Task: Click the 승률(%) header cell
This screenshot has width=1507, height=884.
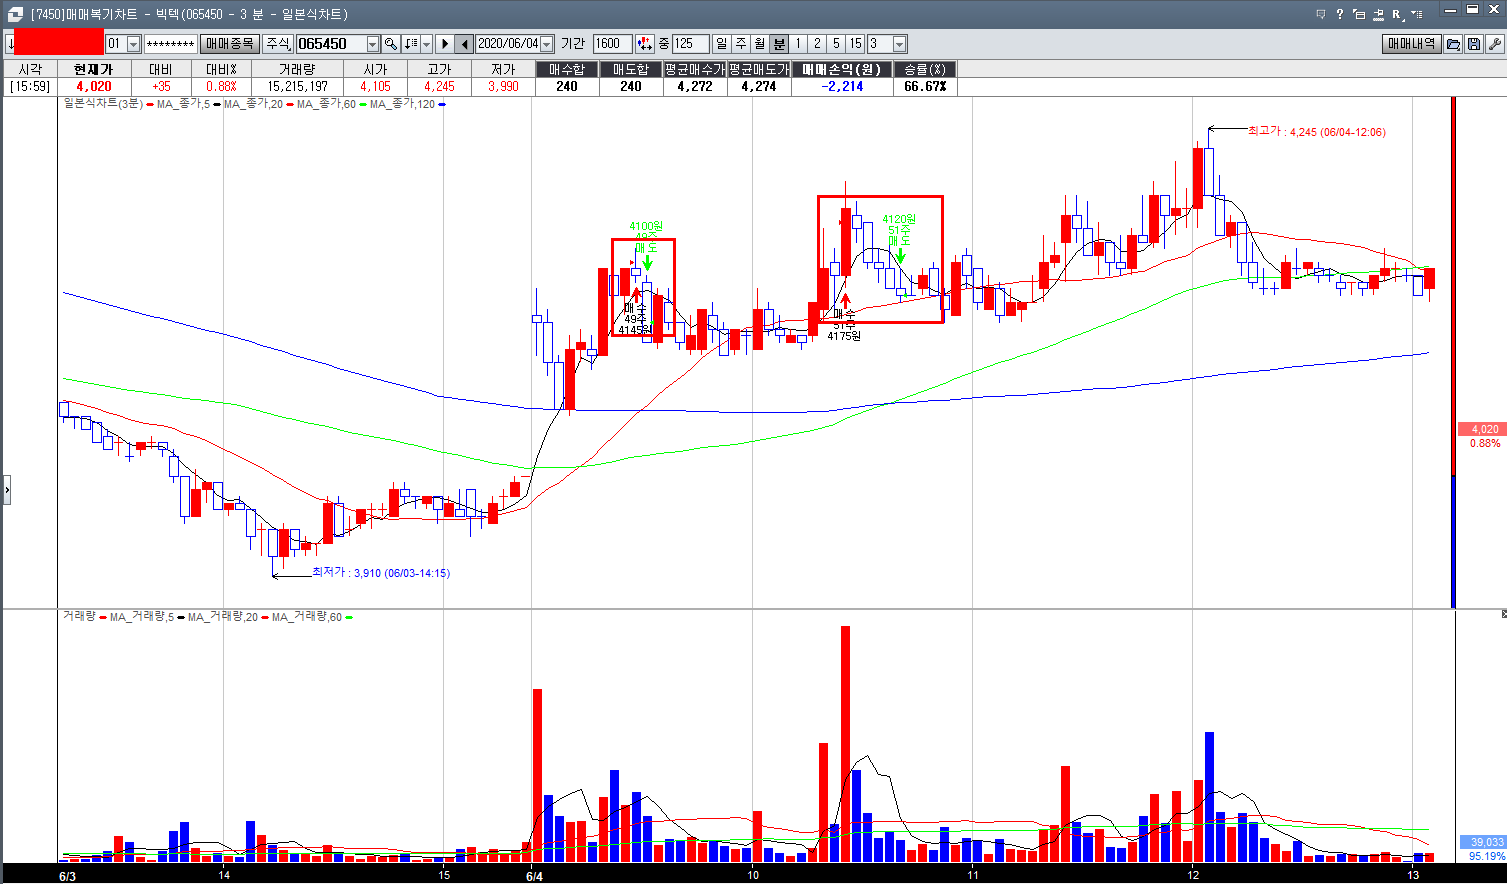Action: point(925,69)
